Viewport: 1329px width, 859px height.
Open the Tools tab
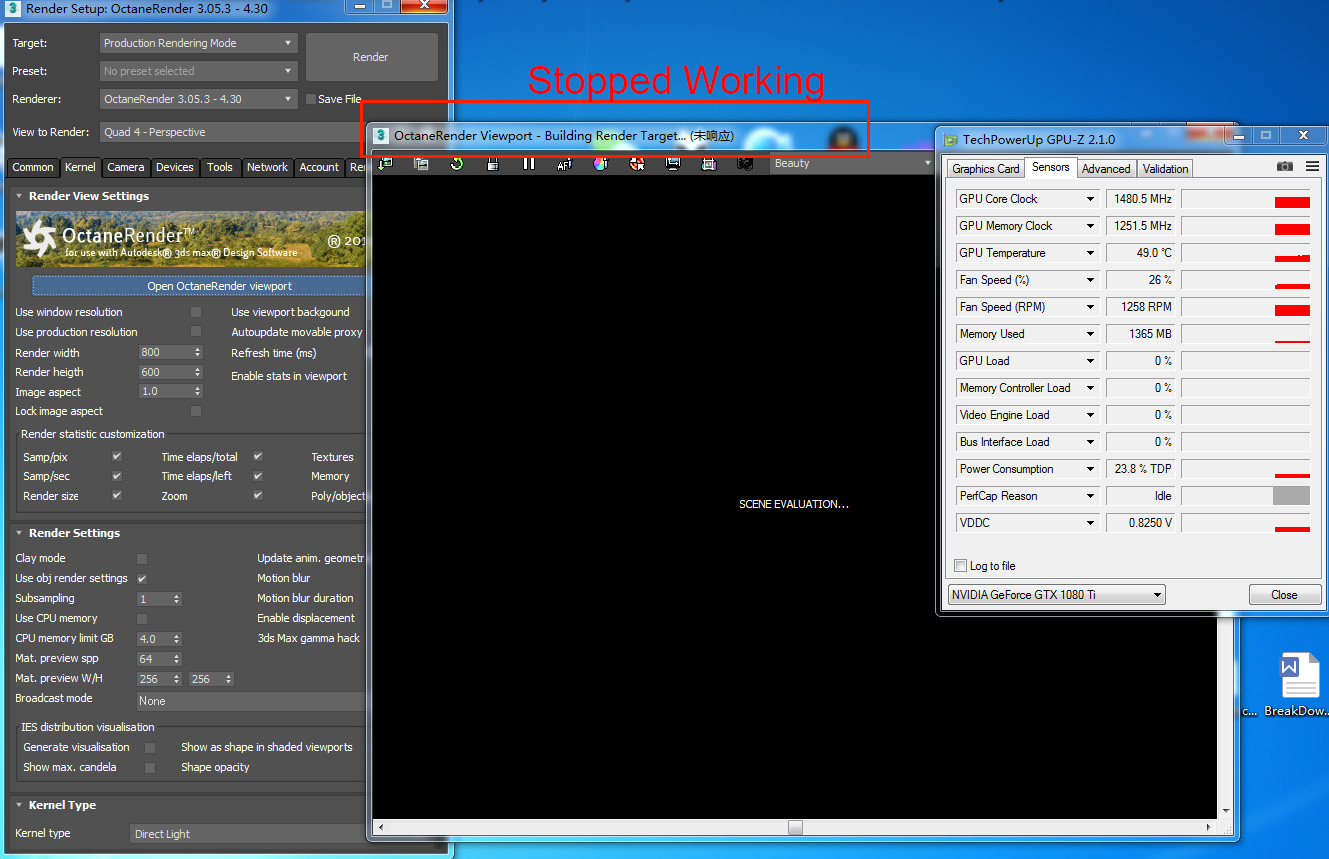(x=220, y=167)
